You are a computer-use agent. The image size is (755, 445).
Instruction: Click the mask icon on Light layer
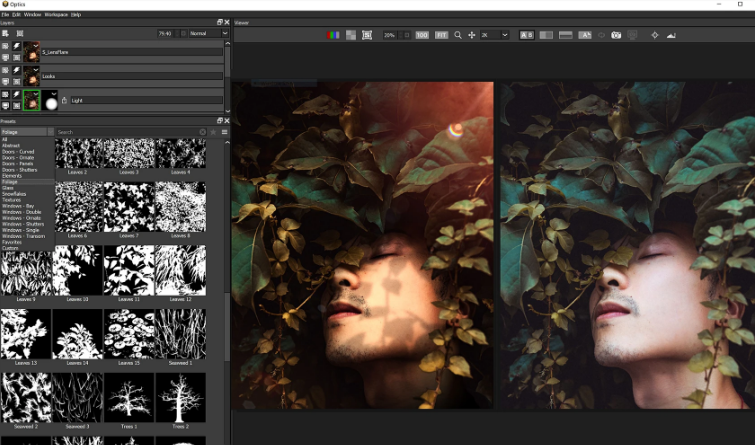click(x=16, y=105)
